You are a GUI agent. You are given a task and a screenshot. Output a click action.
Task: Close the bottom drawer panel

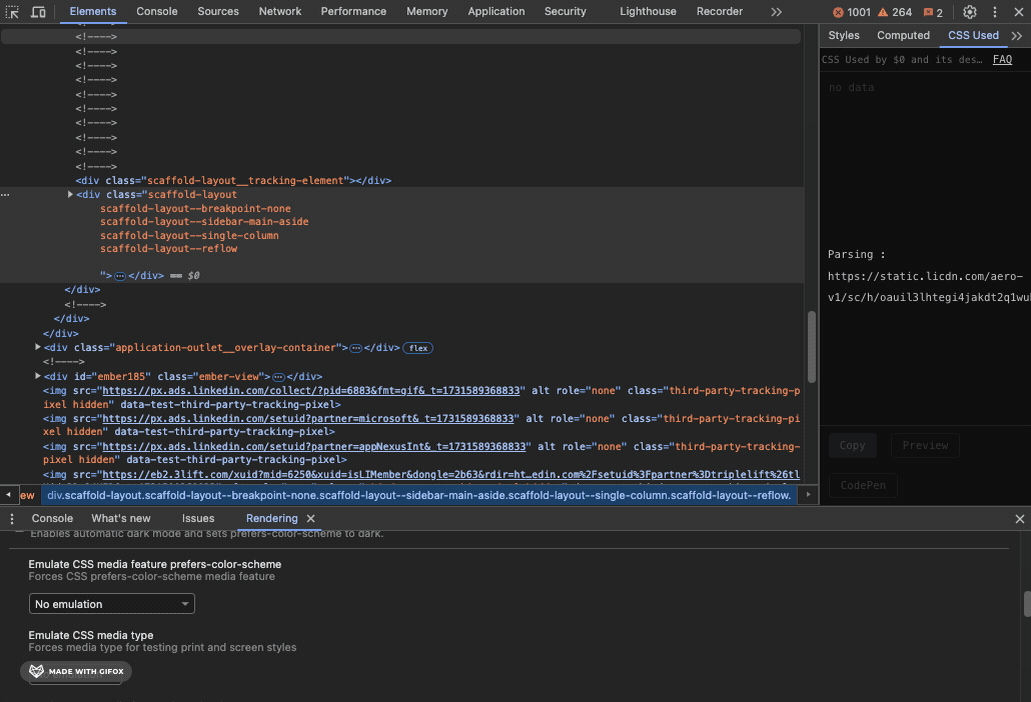point(1019,519)
